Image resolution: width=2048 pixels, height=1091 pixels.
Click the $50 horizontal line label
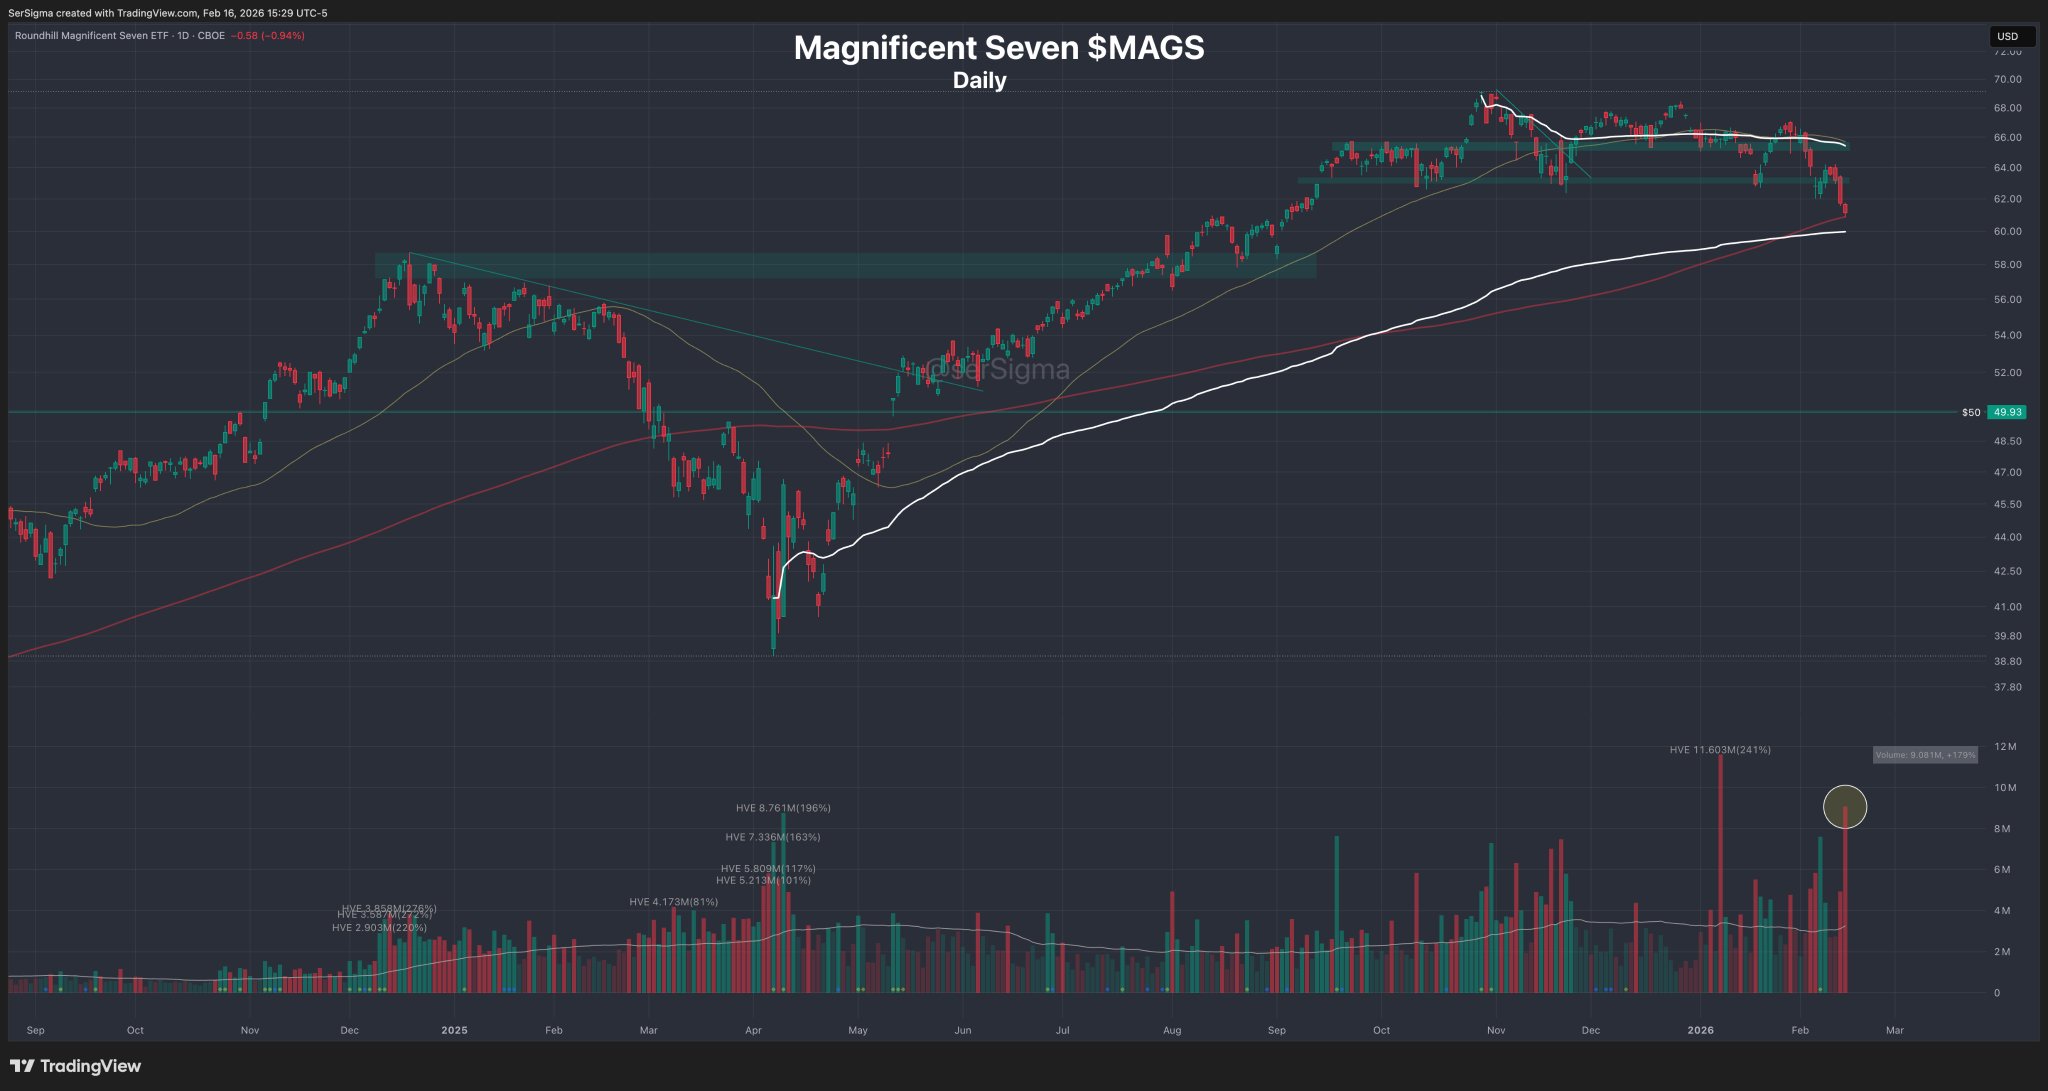1970,412
